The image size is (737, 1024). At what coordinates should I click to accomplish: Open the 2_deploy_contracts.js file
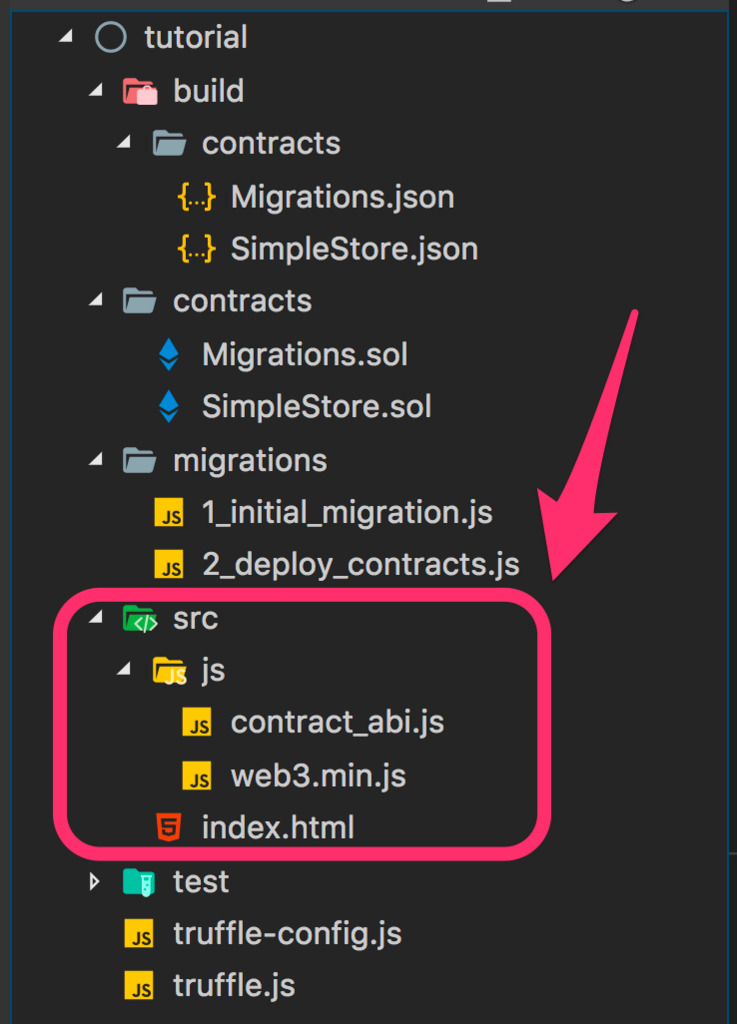tap(361, 564)
